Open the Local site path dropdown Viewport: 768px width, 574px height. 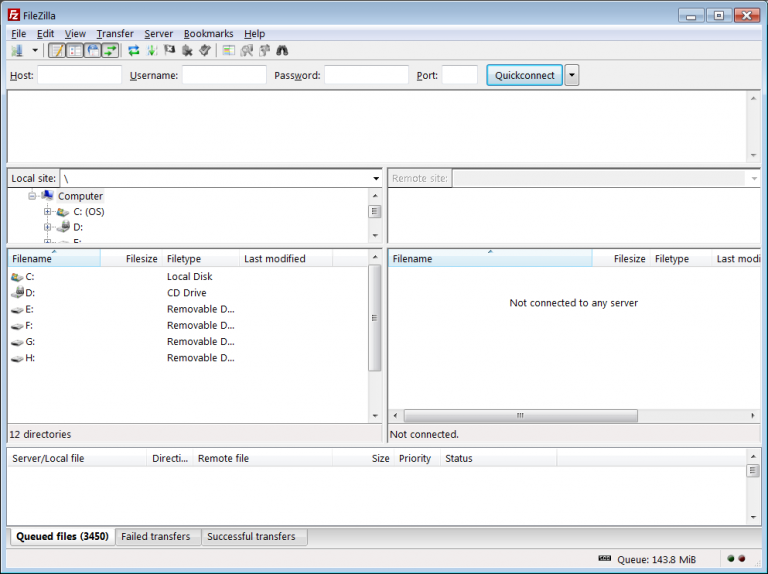click(376, 178)
